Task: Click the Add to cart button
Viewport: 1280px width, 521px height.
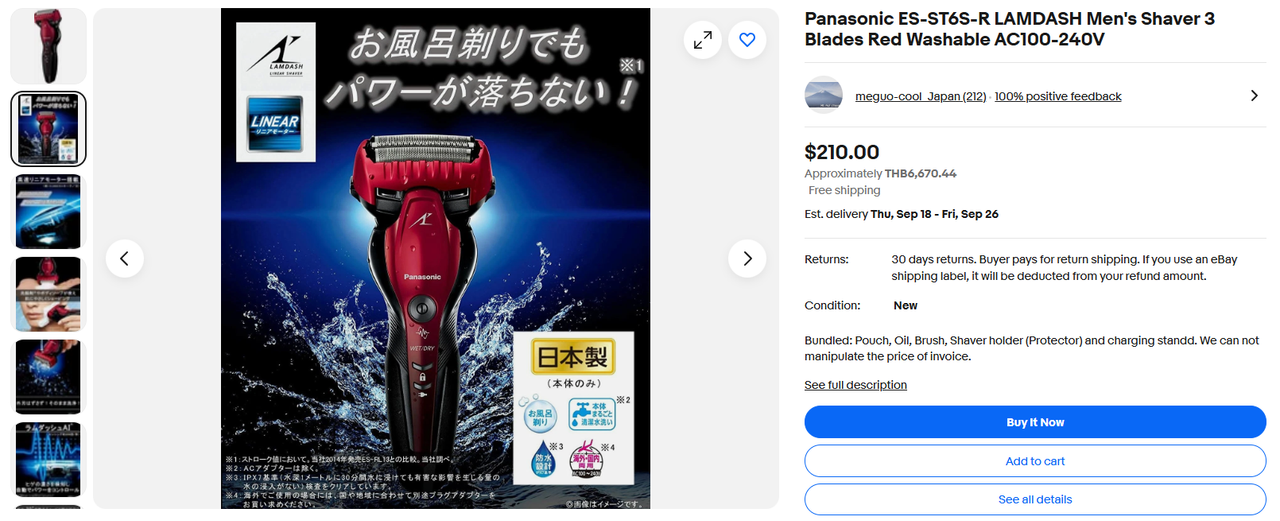Action: click(x=1035, y=461)
